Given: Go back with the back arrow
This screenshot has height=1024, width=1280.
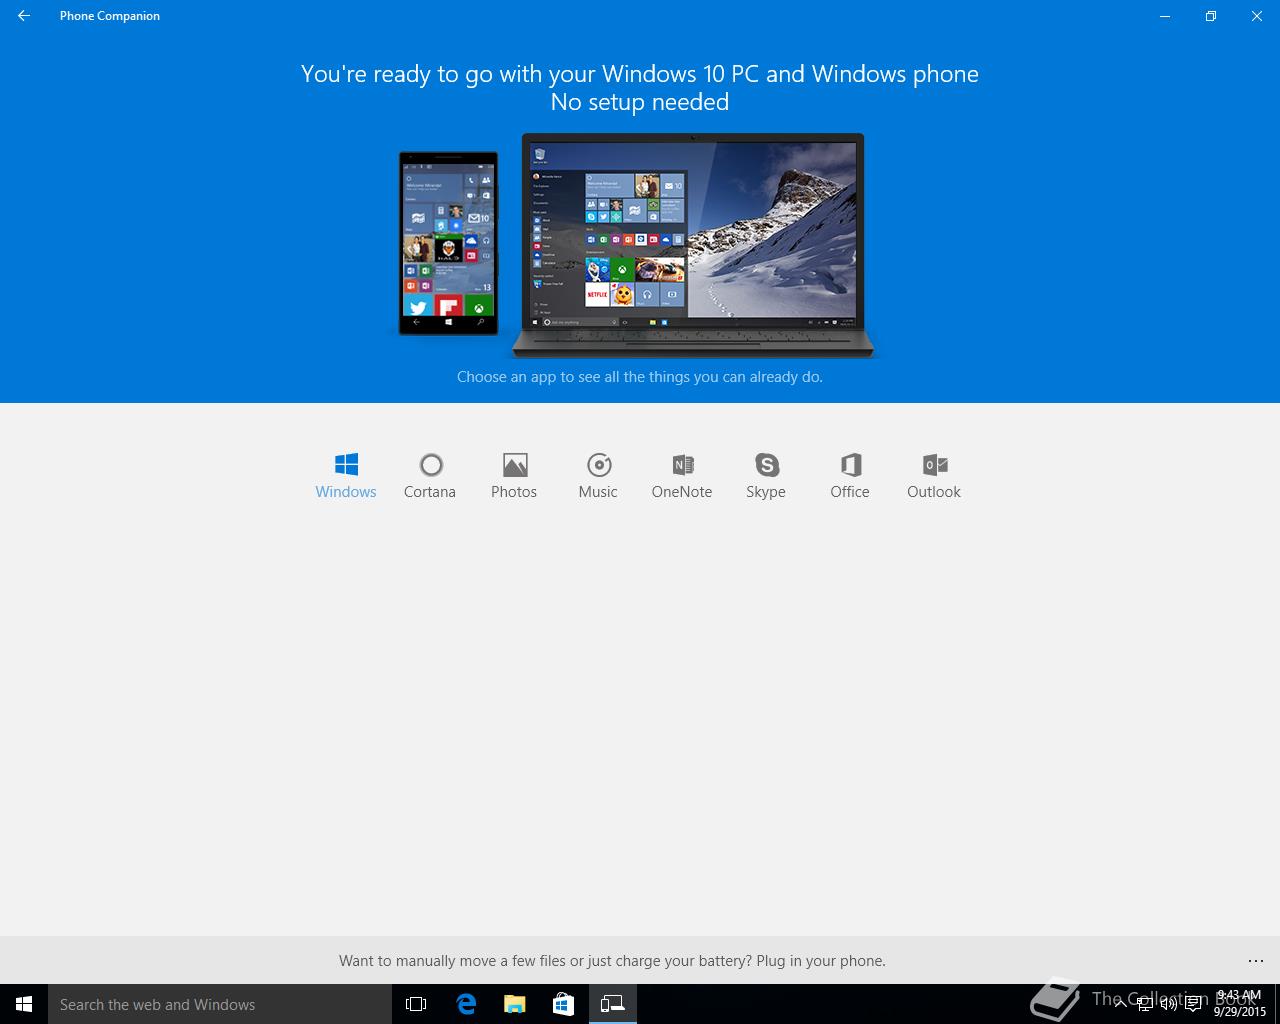Looking at the screenshot, I should pos(24,16).
